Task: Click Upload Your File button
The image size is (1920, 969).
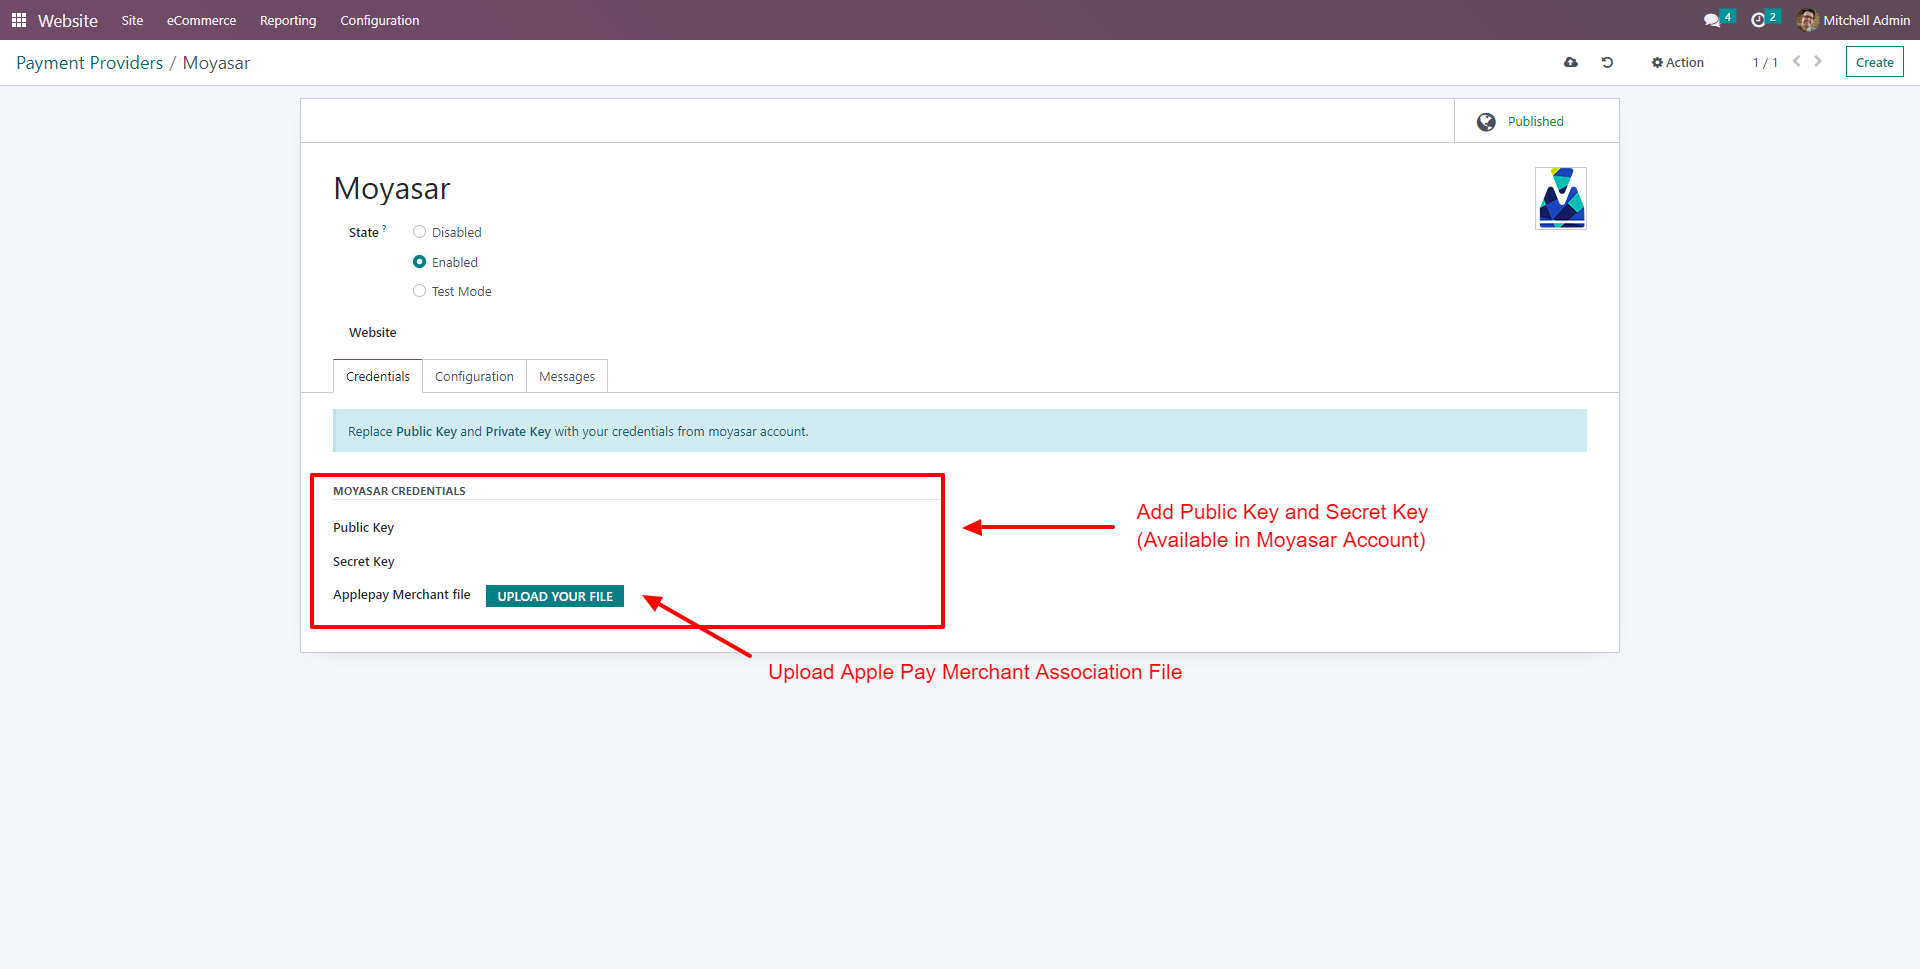Action: [x=555, y=596]
